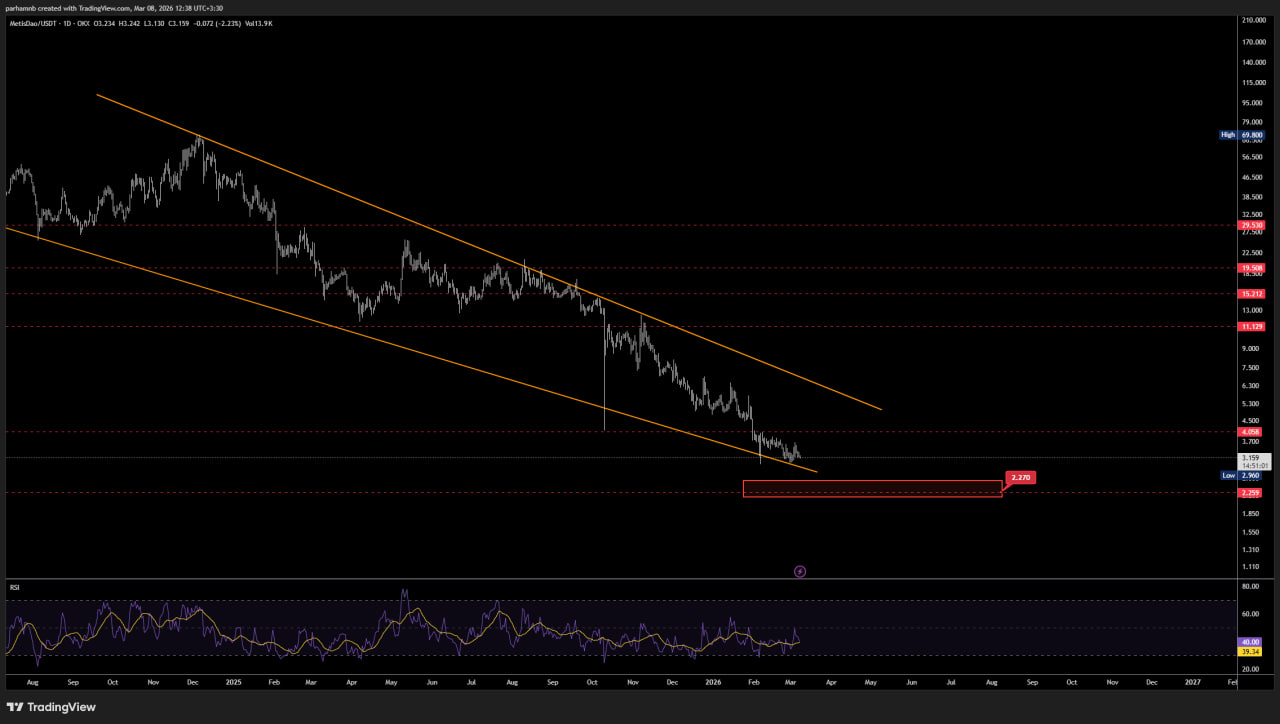Screen dimensions: 1280x724
Task: Click the 11.129 price level label
Action: pos(1252,326)
